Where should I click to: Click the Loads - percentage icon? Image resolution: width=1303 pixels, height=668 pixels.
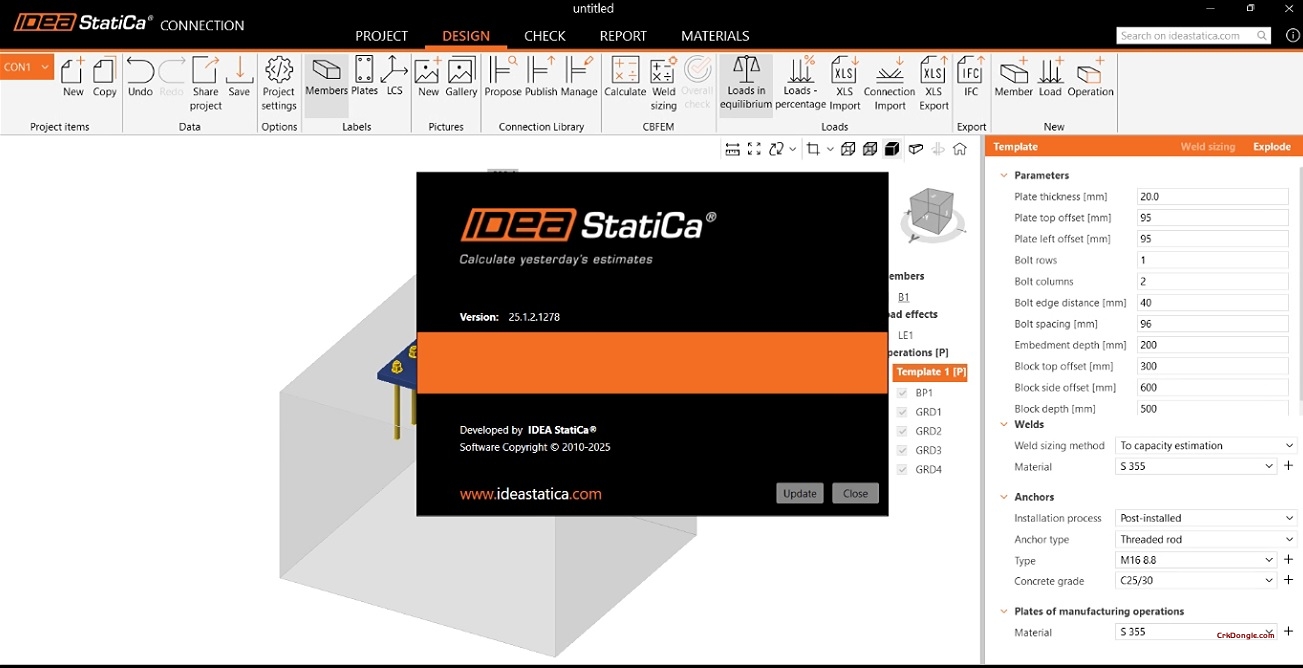pos(800,83)
